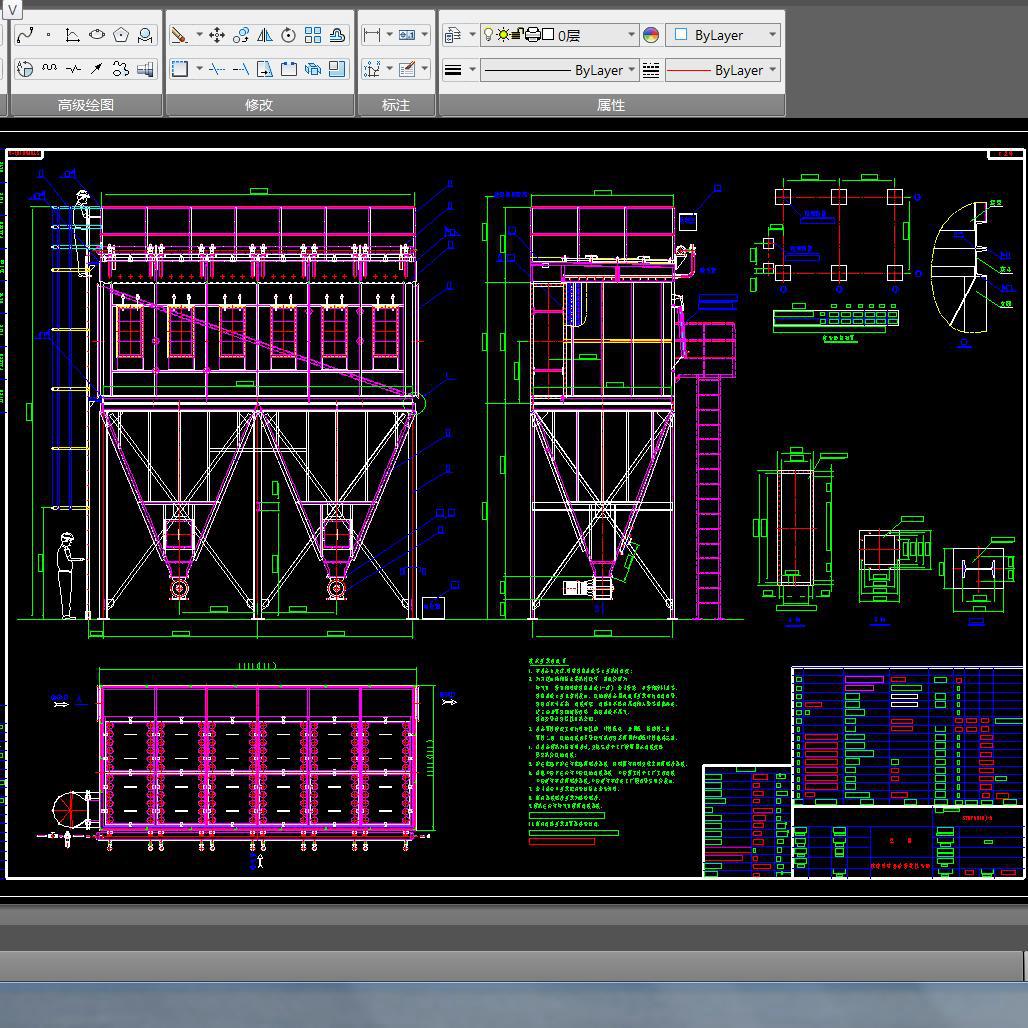1028x1028 pixels.
Task: Click the 属性 panel title
Action: (611, 105)
